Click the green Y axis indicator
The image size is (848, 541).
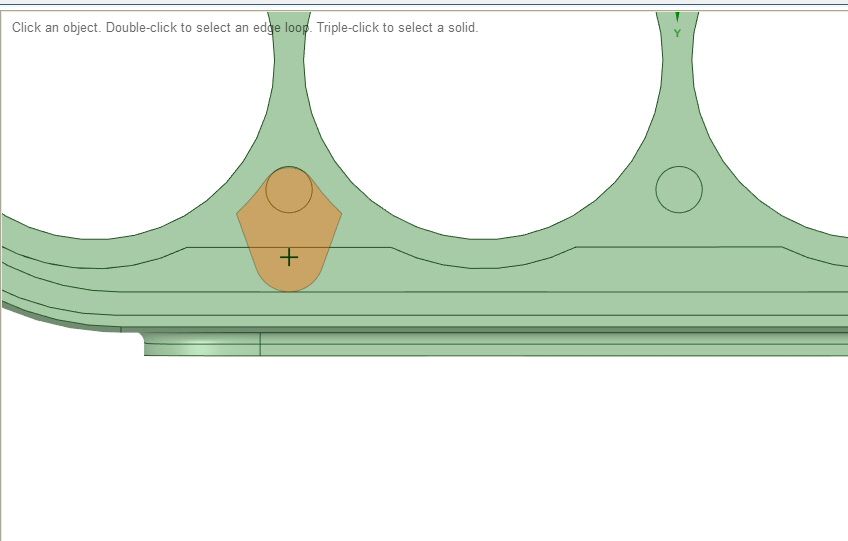click(677, 25)
